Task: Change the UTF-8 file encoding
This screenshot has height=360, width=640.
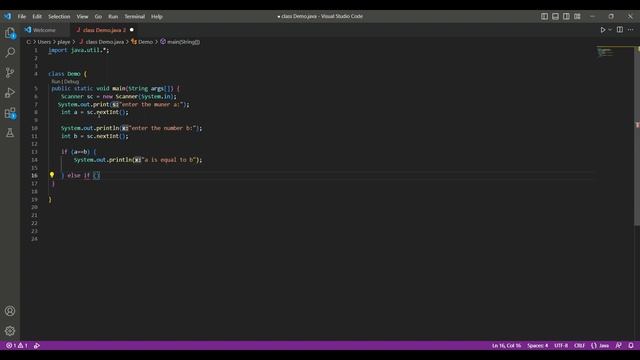Action: point(561,345)
